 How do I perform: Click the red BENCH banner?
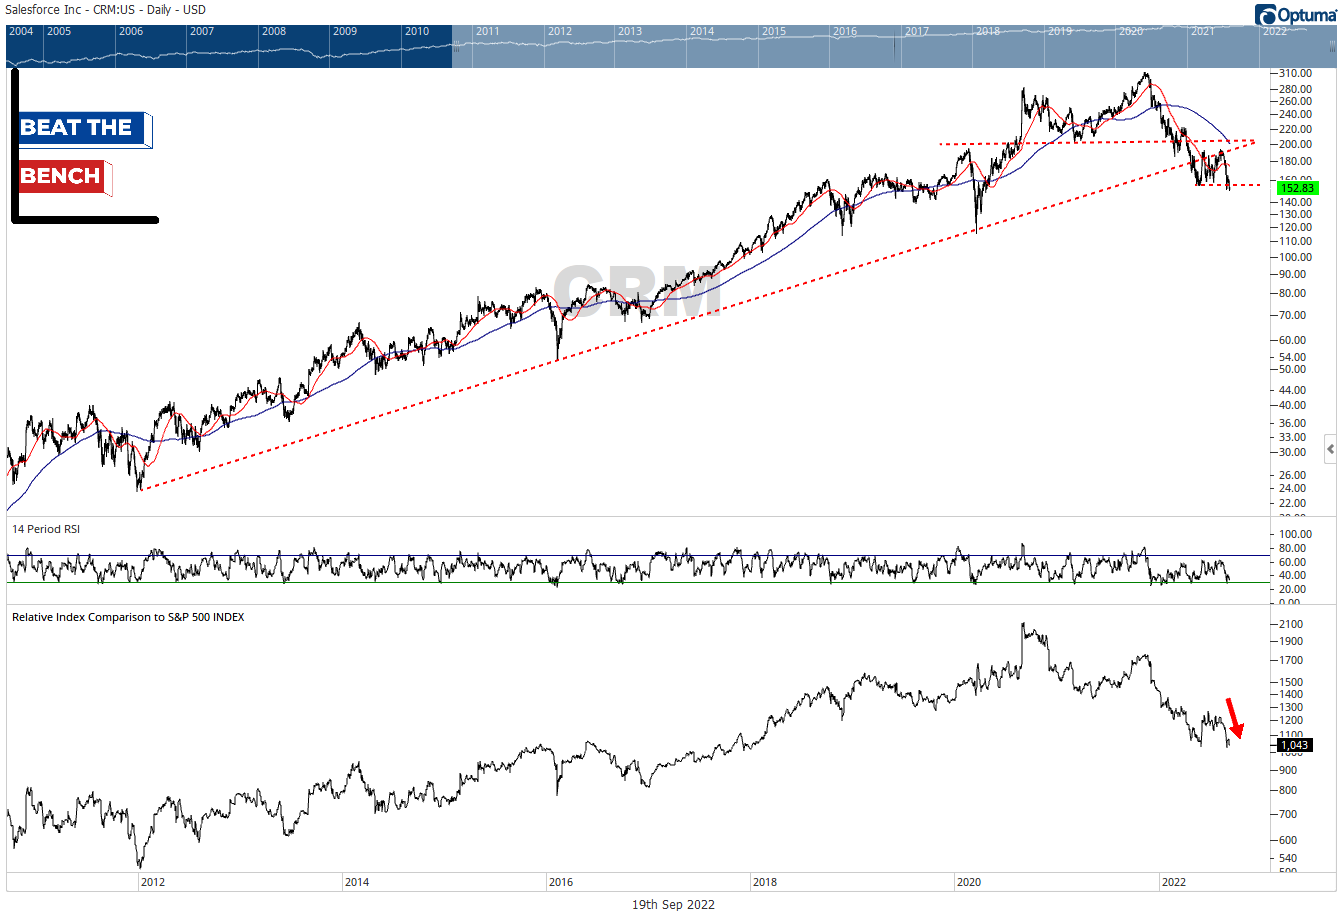tap(63, 177)
